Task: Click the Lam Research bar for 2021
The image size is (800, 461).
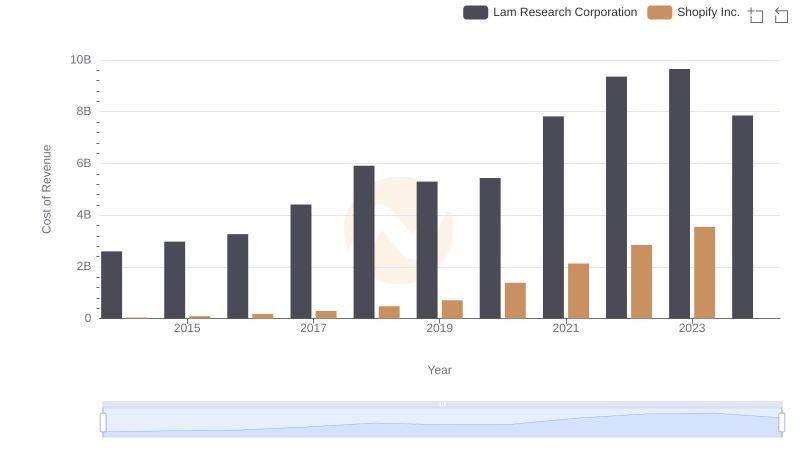Action: 553,218
